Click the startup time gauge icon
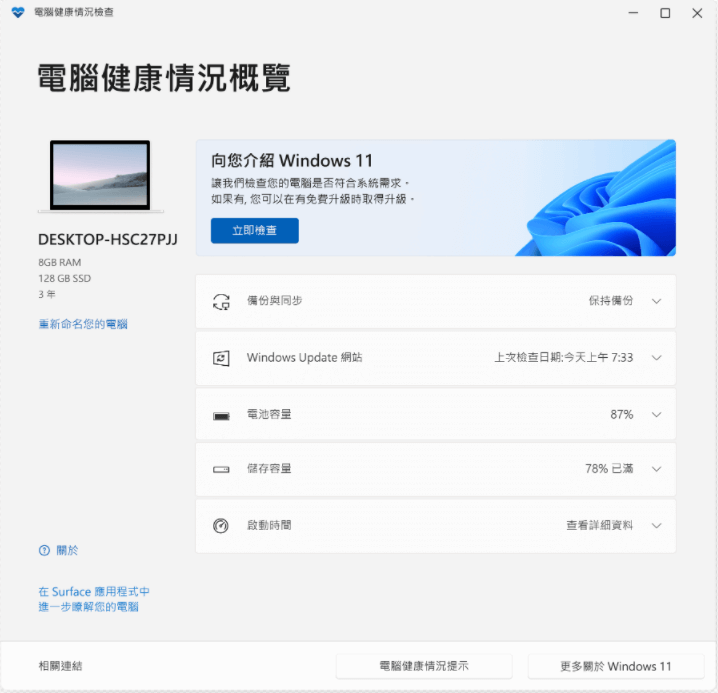 (221, 526)
